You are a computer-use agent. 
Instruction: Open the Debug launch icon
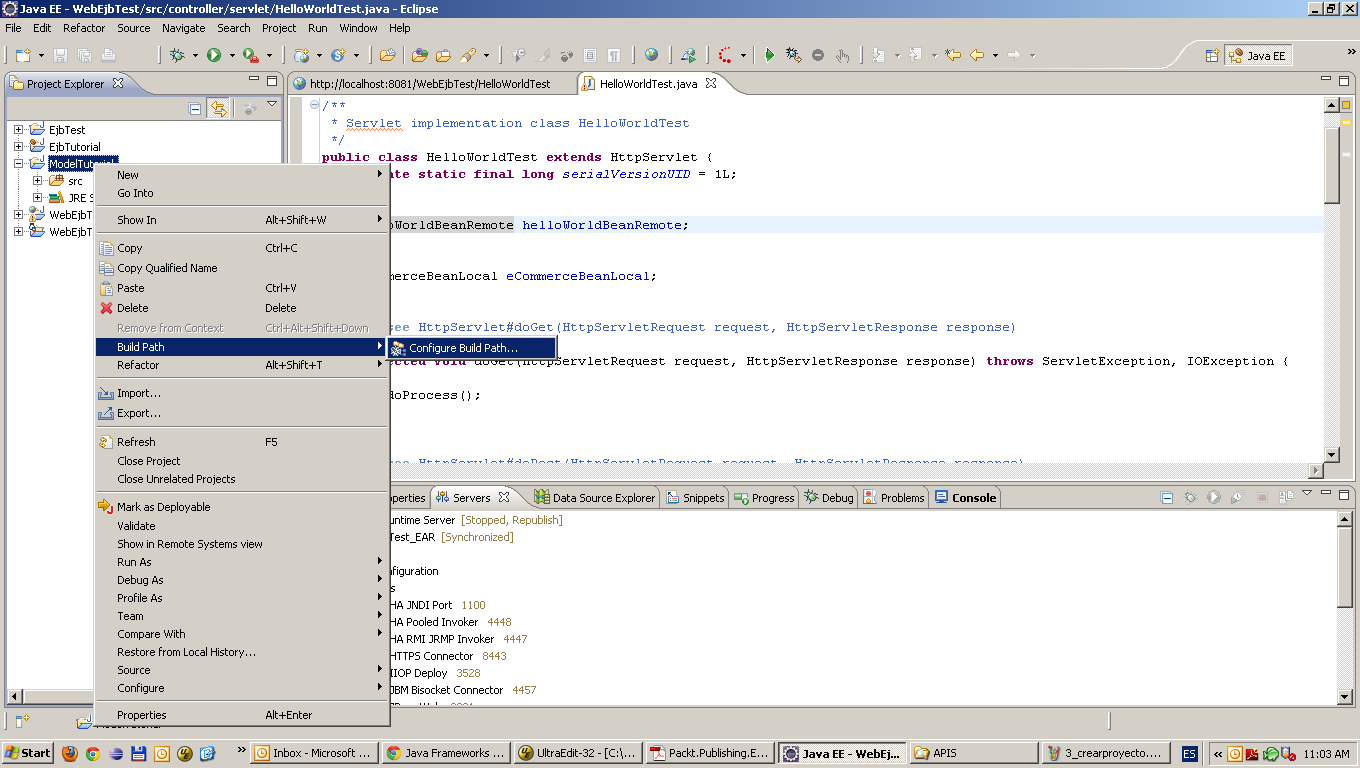(x=177, y=55)
